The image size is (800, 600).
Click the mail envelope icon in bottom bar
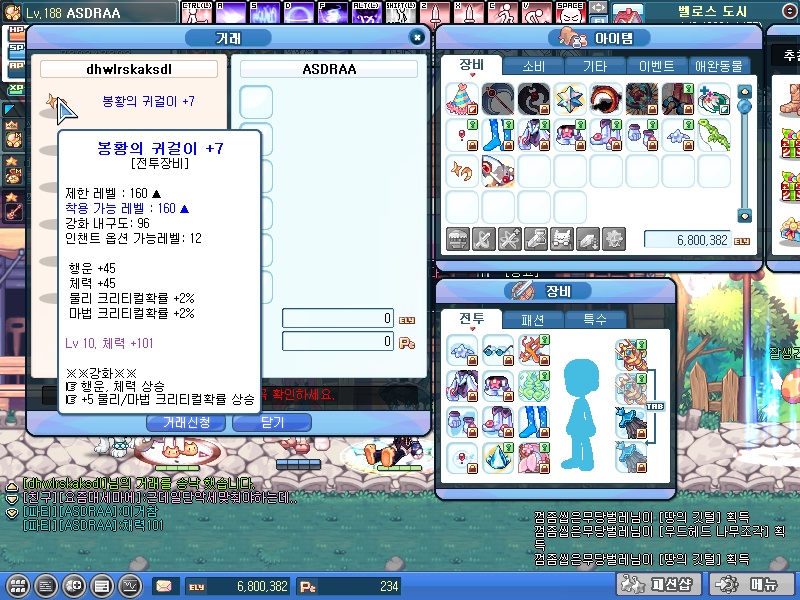pyautogui.click(x=163, y=586)
